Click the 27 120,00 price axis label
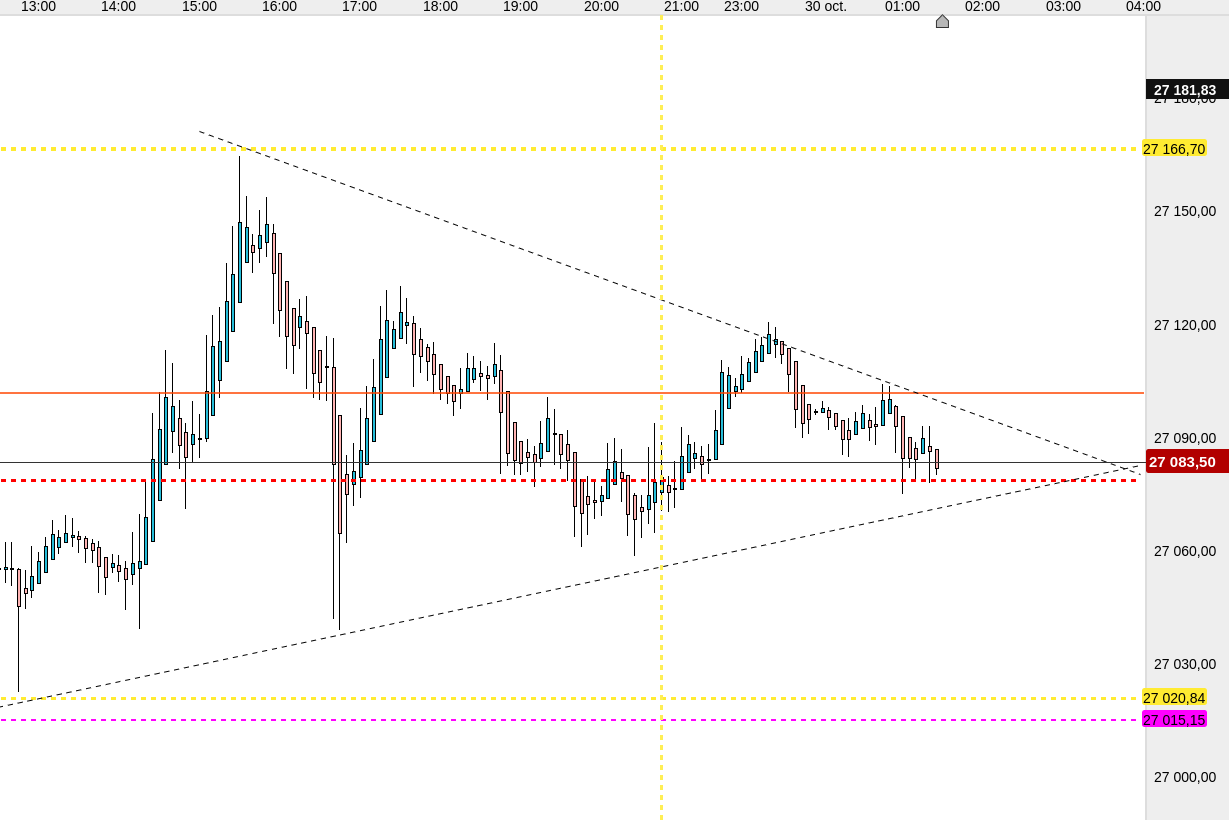Viewport: 1229px width, 820px height. tap(1185, 324)
